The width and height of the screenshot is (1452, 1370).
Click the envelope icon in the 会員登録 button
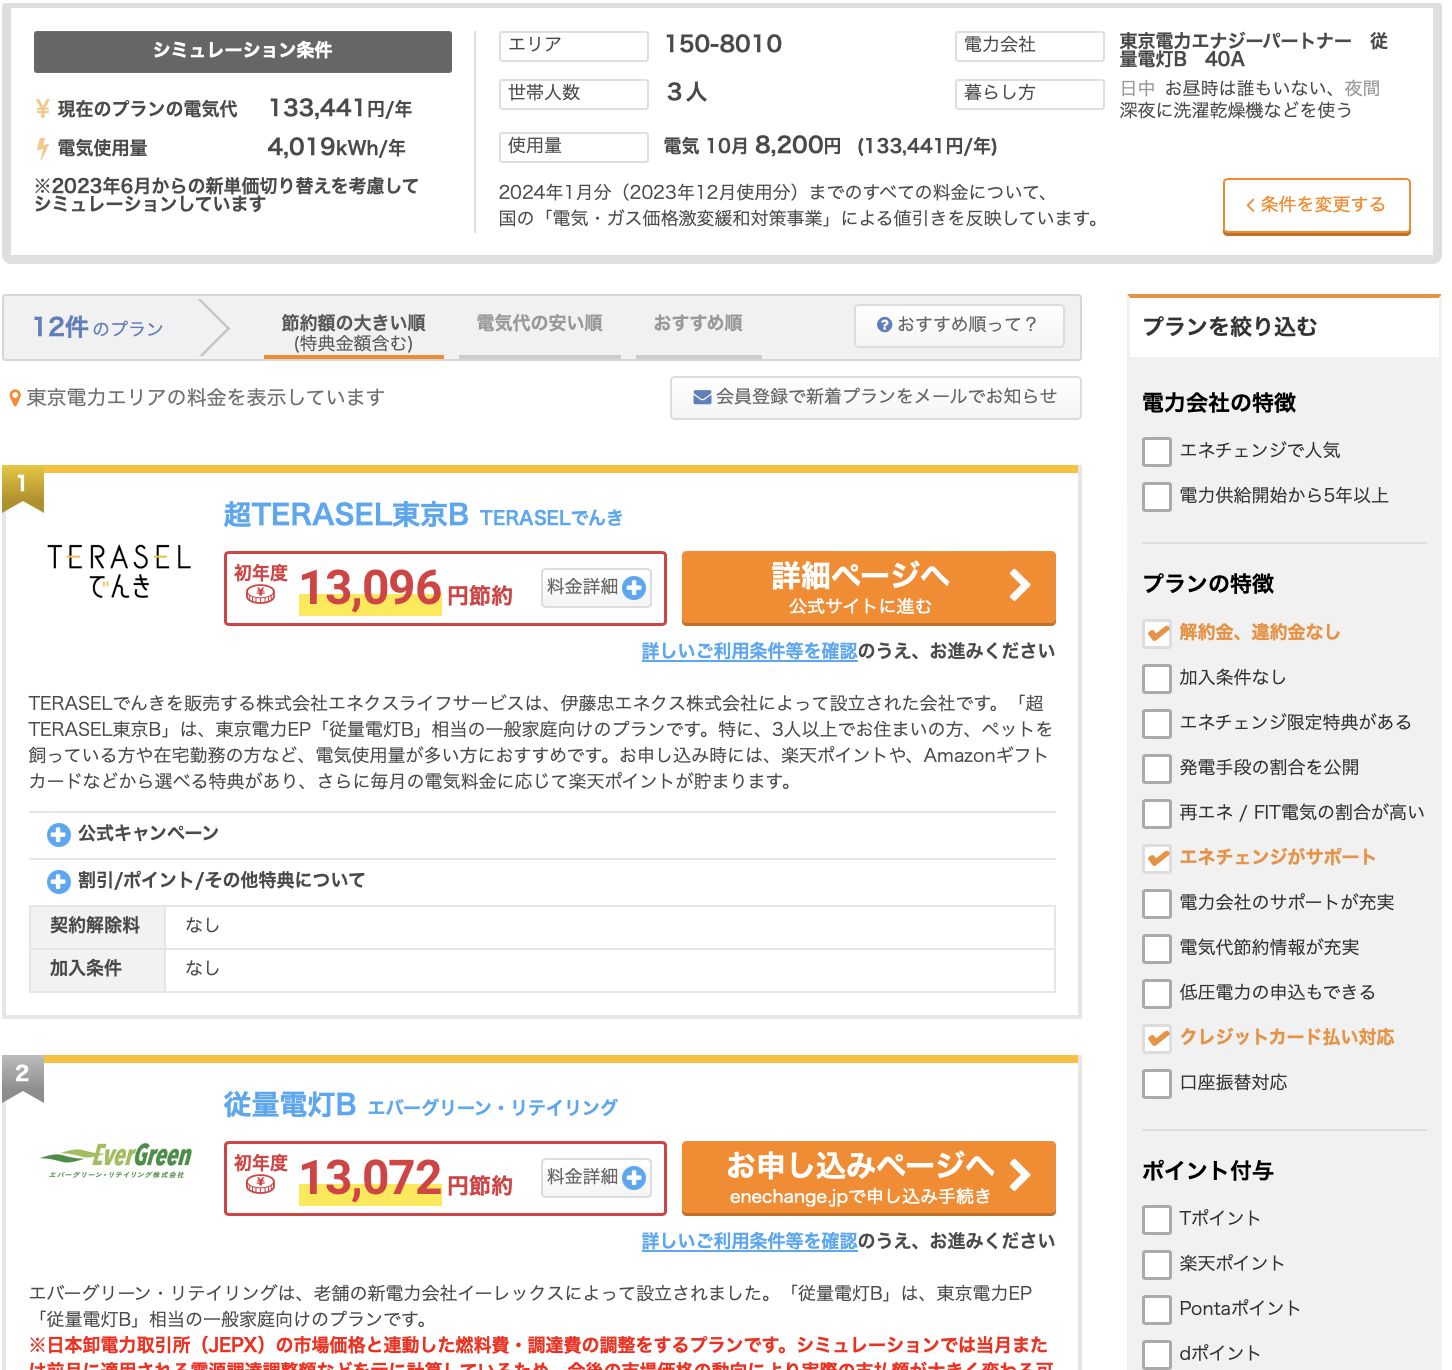pyautogui.click(x=702, y=397)
